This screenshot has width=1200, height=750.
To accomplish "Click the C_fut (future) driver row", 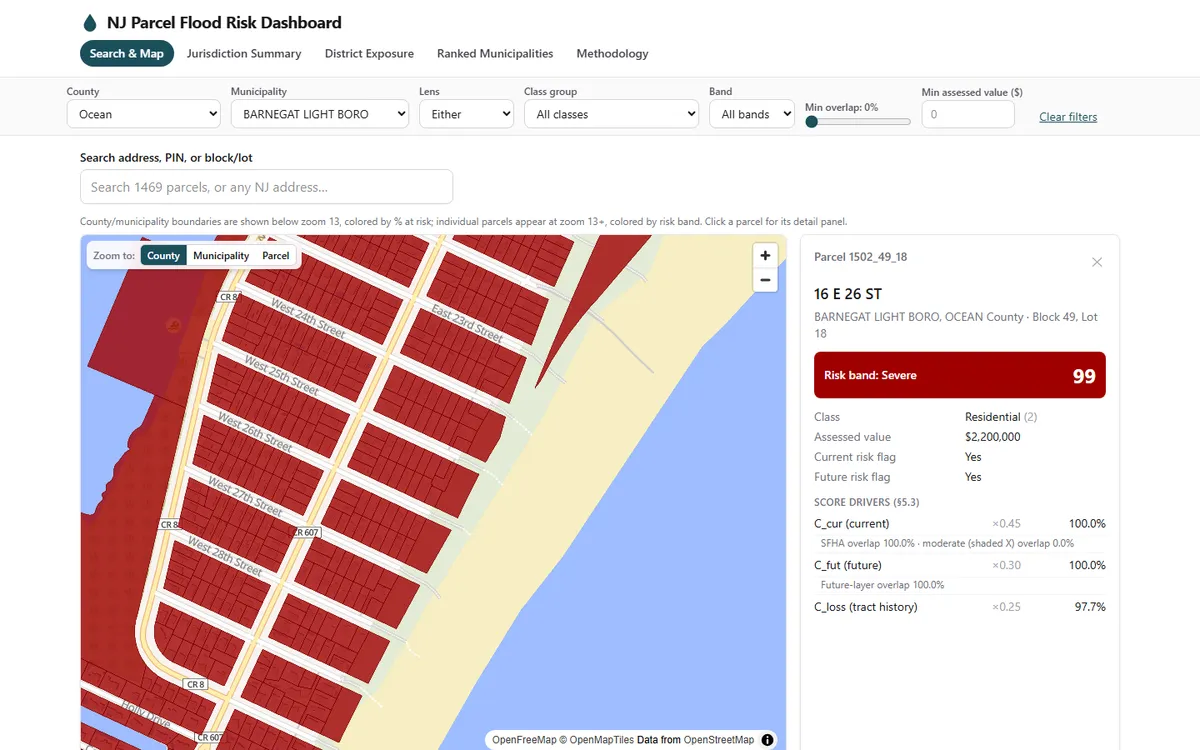I will [x=960, y=565].
